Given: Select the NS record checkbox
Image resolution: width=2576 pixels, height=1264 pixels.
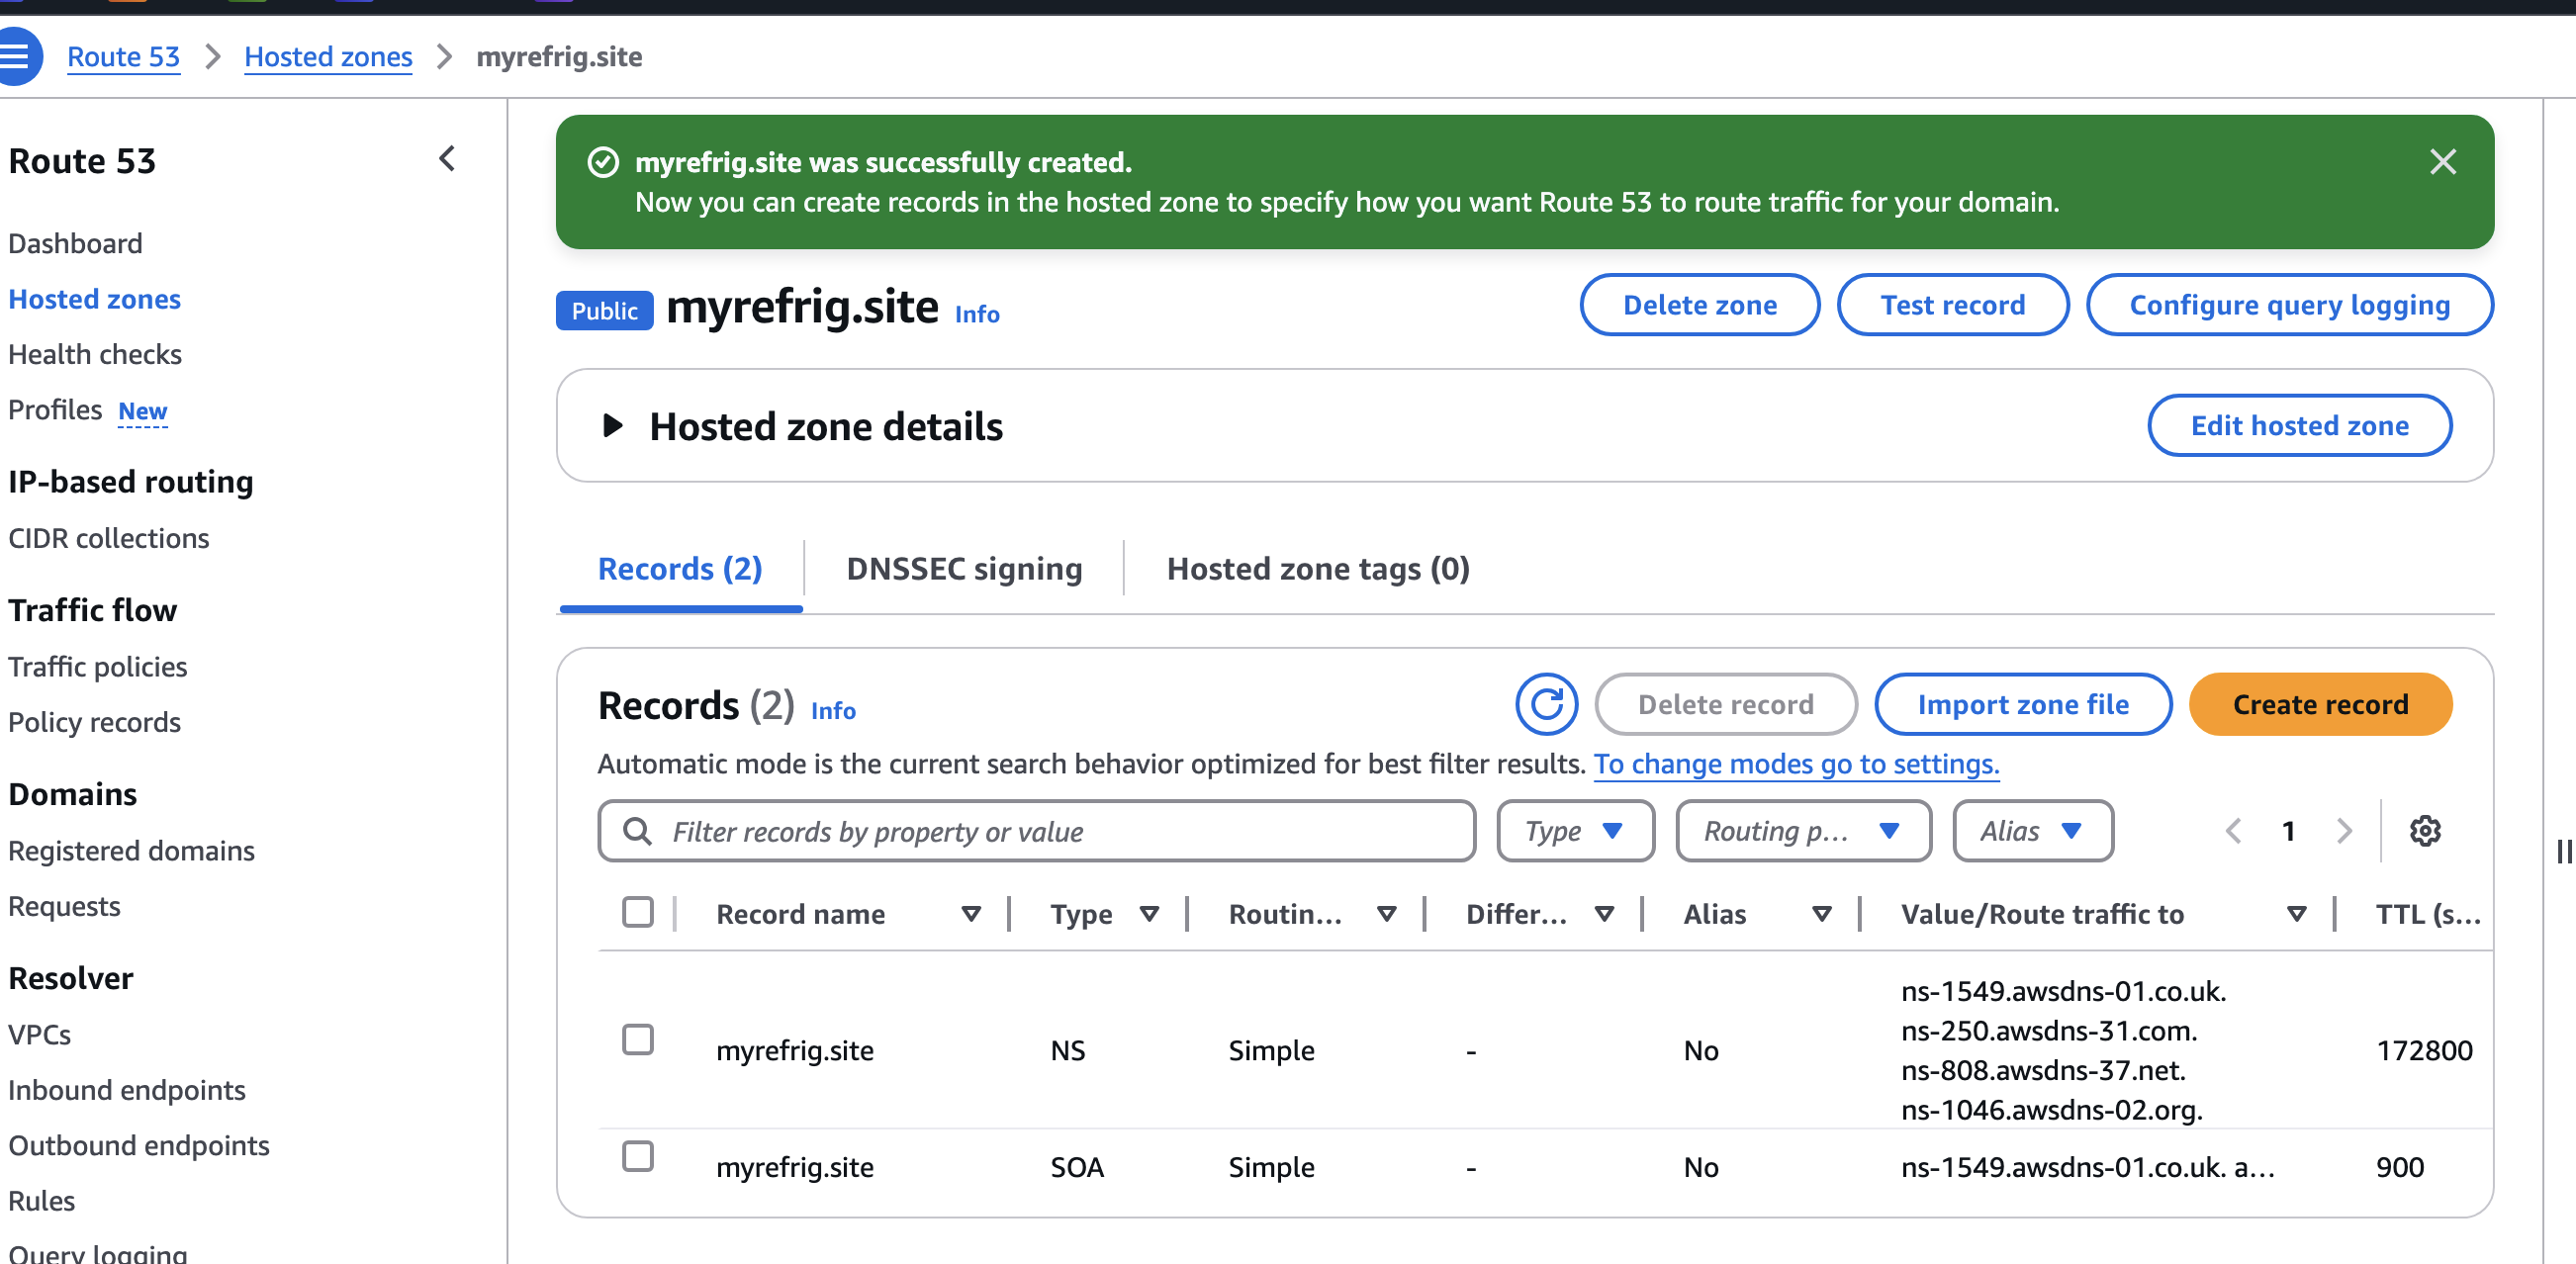Looking at the screenshot, I should pyautogui.click(x=637, y=1039).
